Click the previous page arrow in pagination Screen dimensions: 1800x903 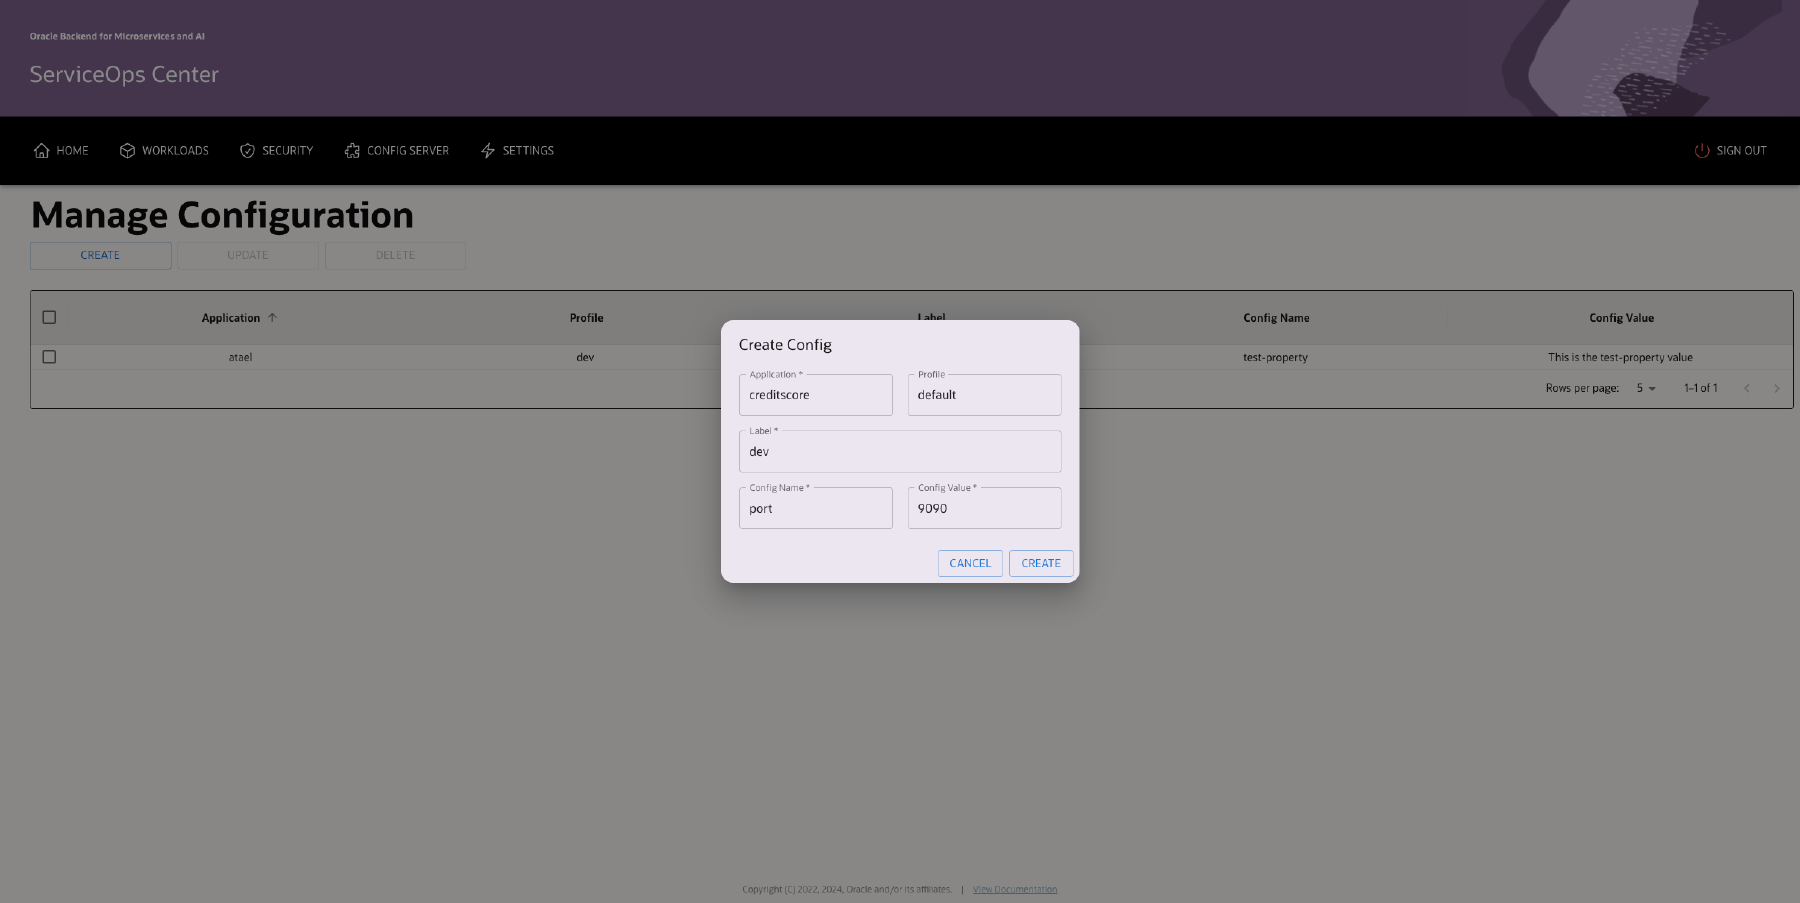coord(1747,388)
